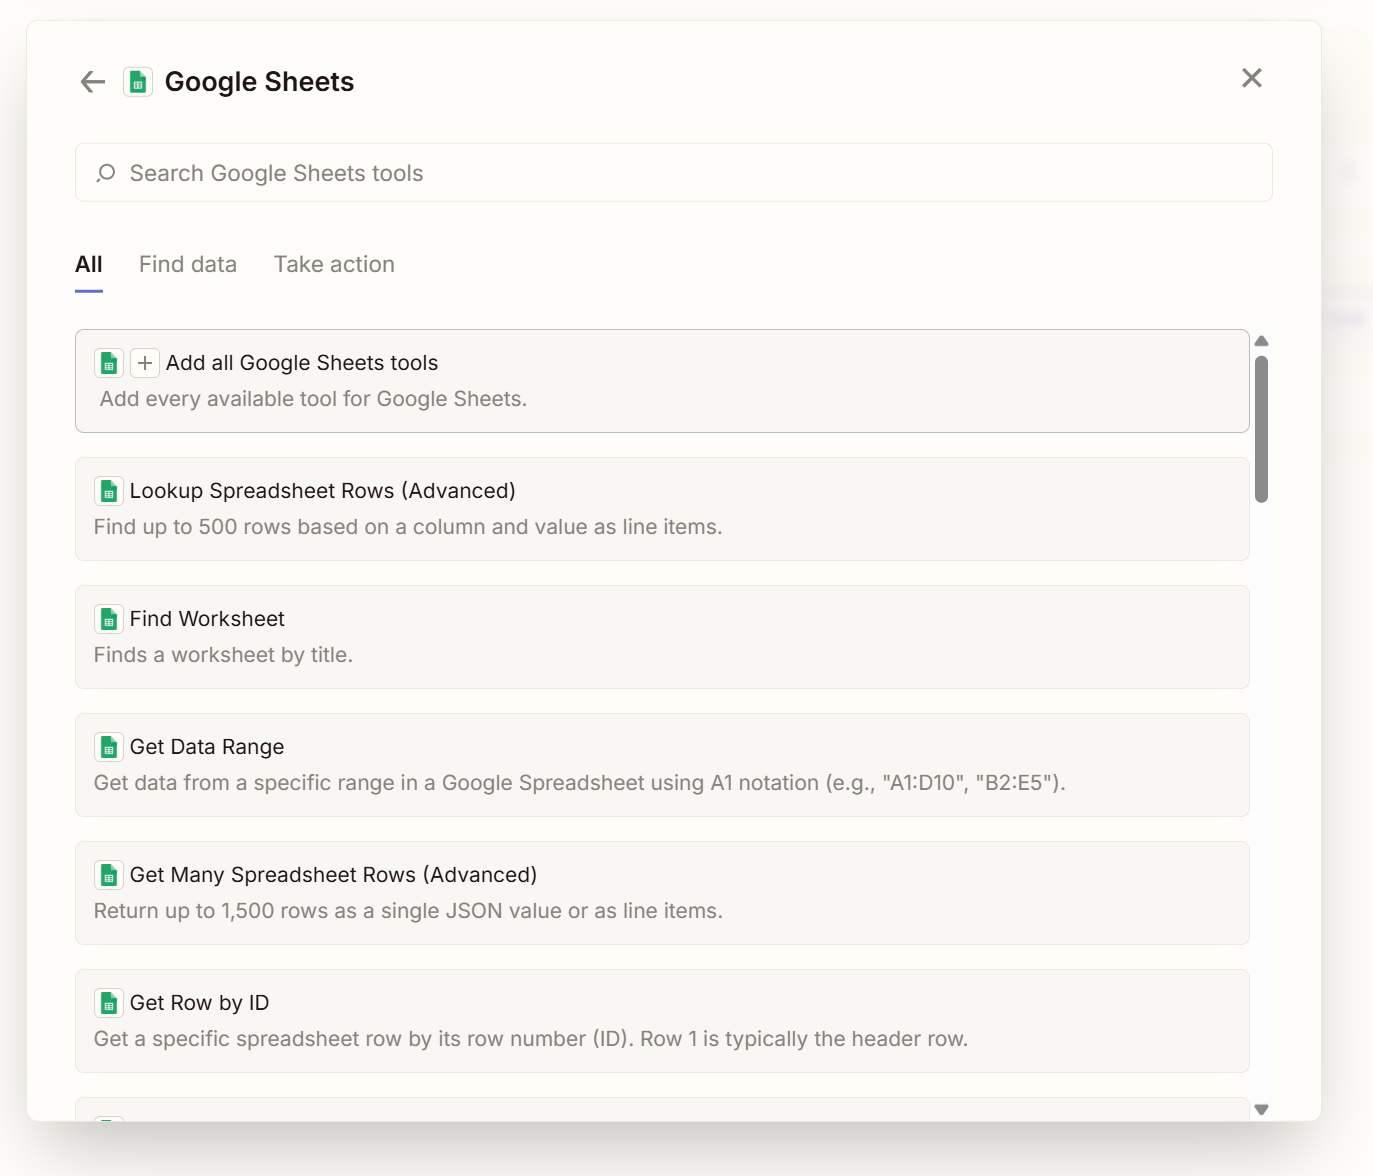Click the scroll down arrow

(1261, 1109)
